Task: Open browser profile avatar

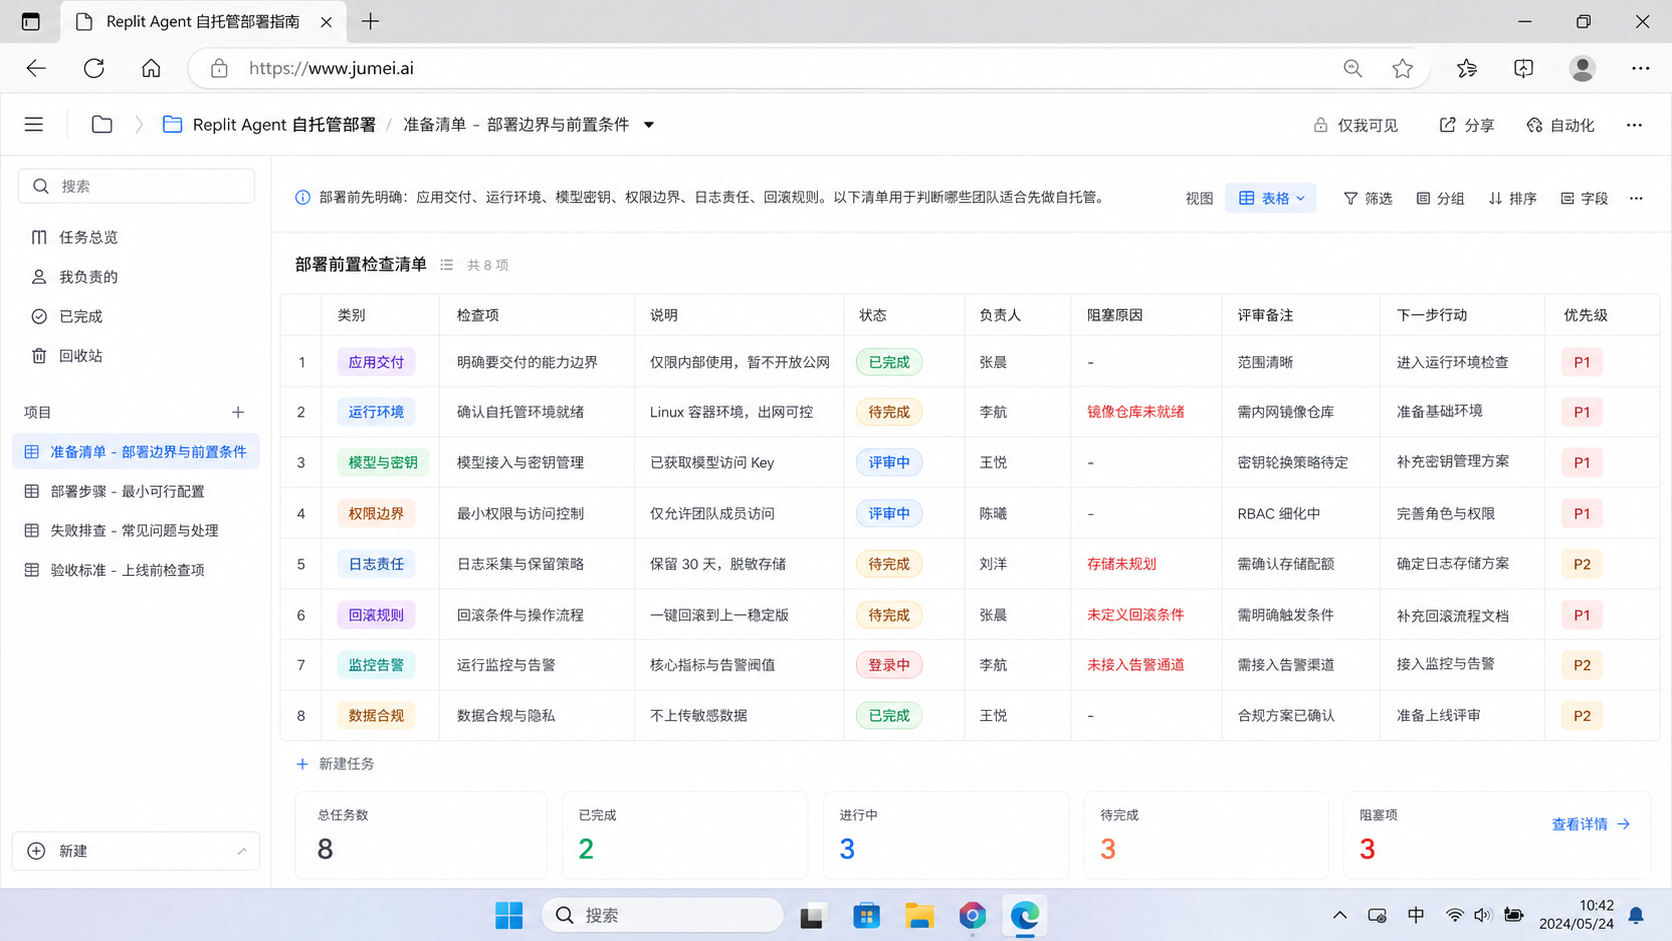Action: (1582, 68)
